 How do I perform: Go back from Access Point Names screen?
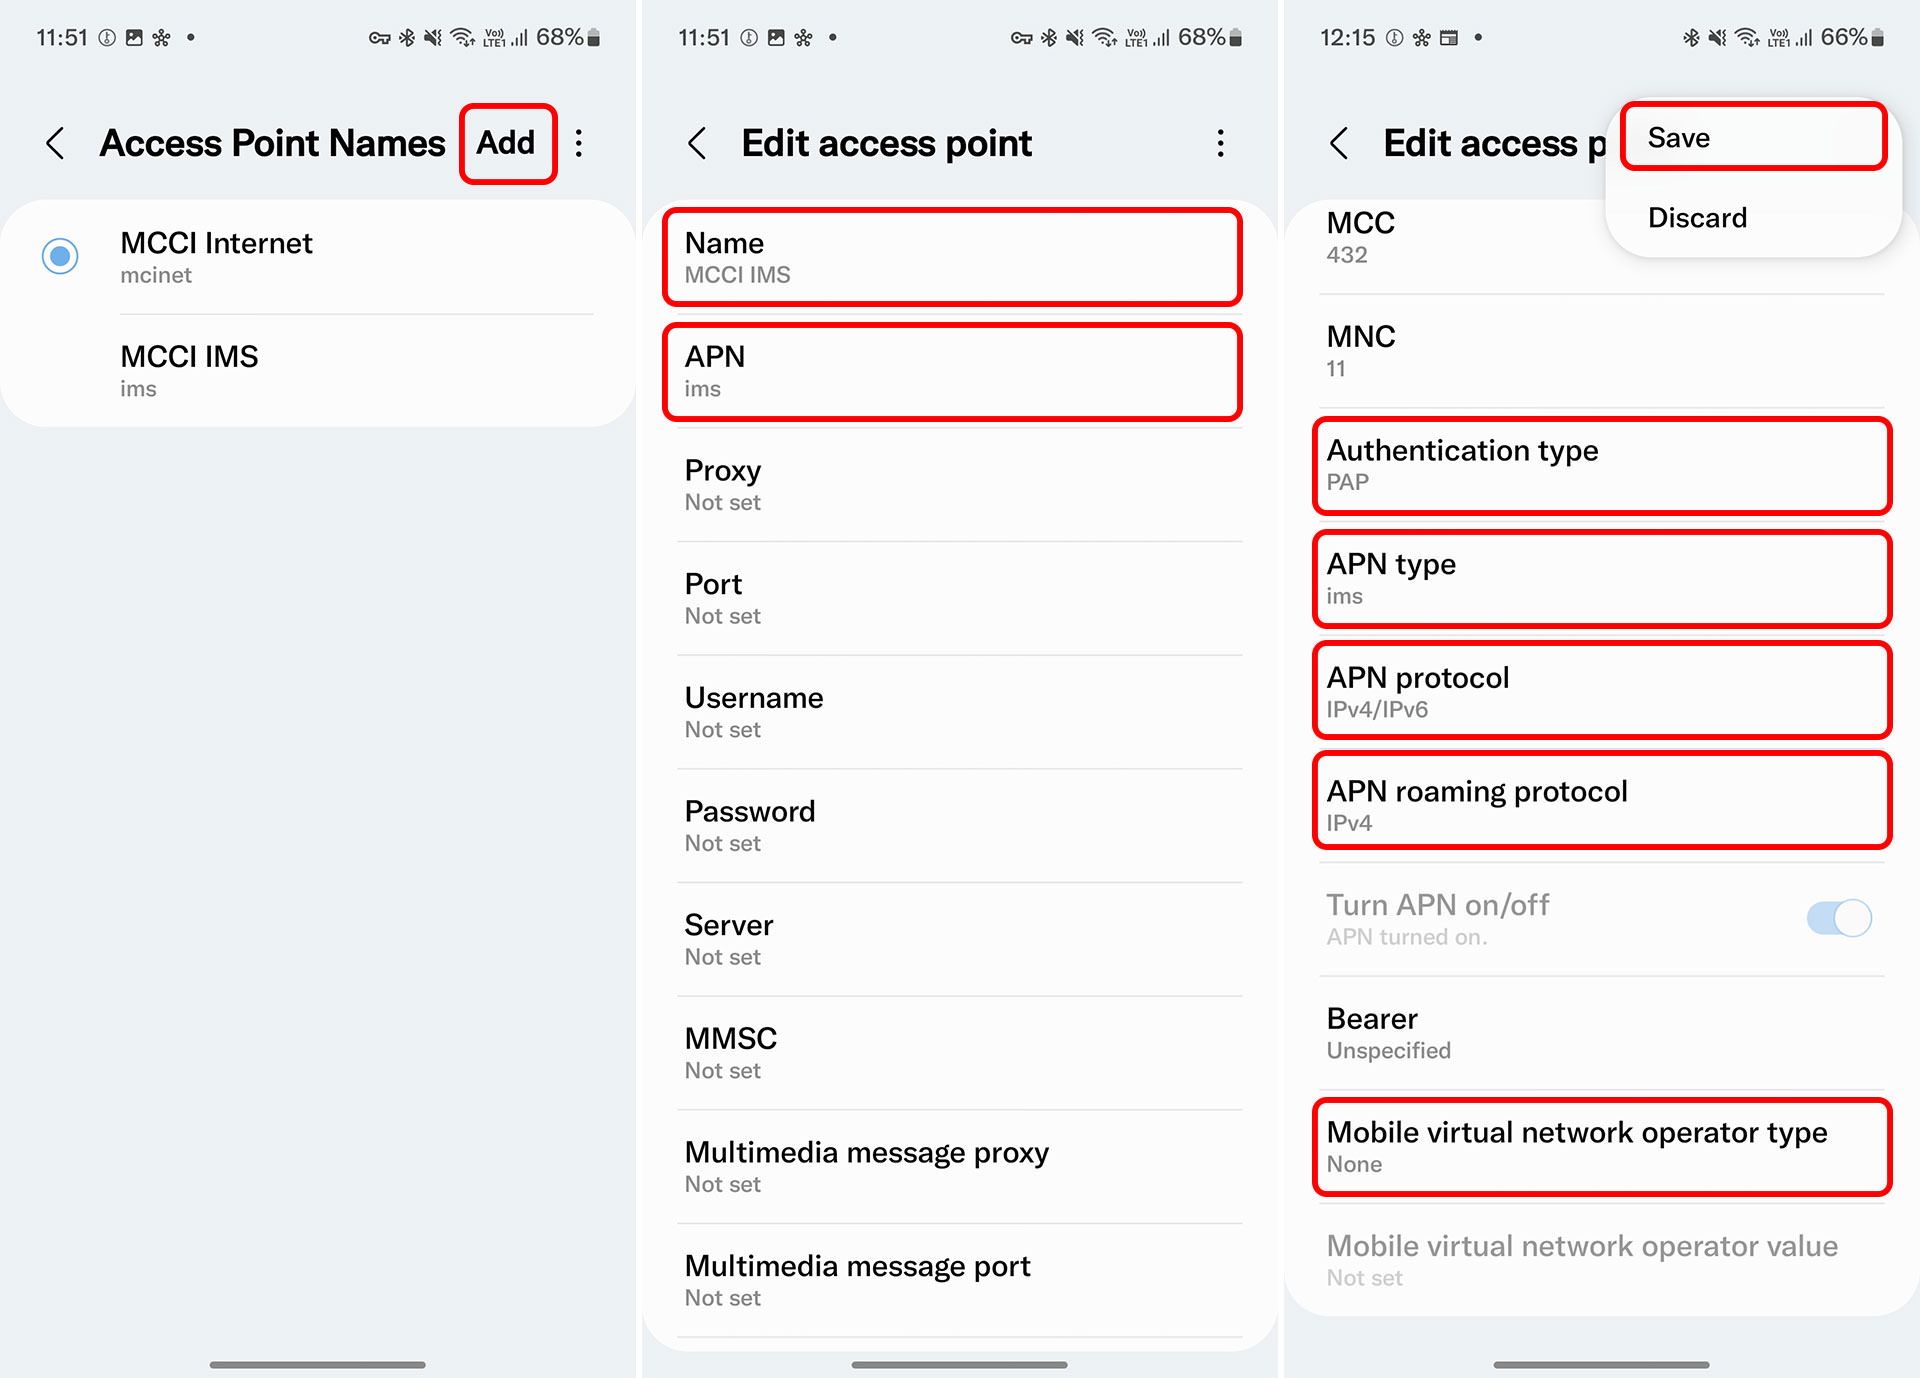click(56, 143)
